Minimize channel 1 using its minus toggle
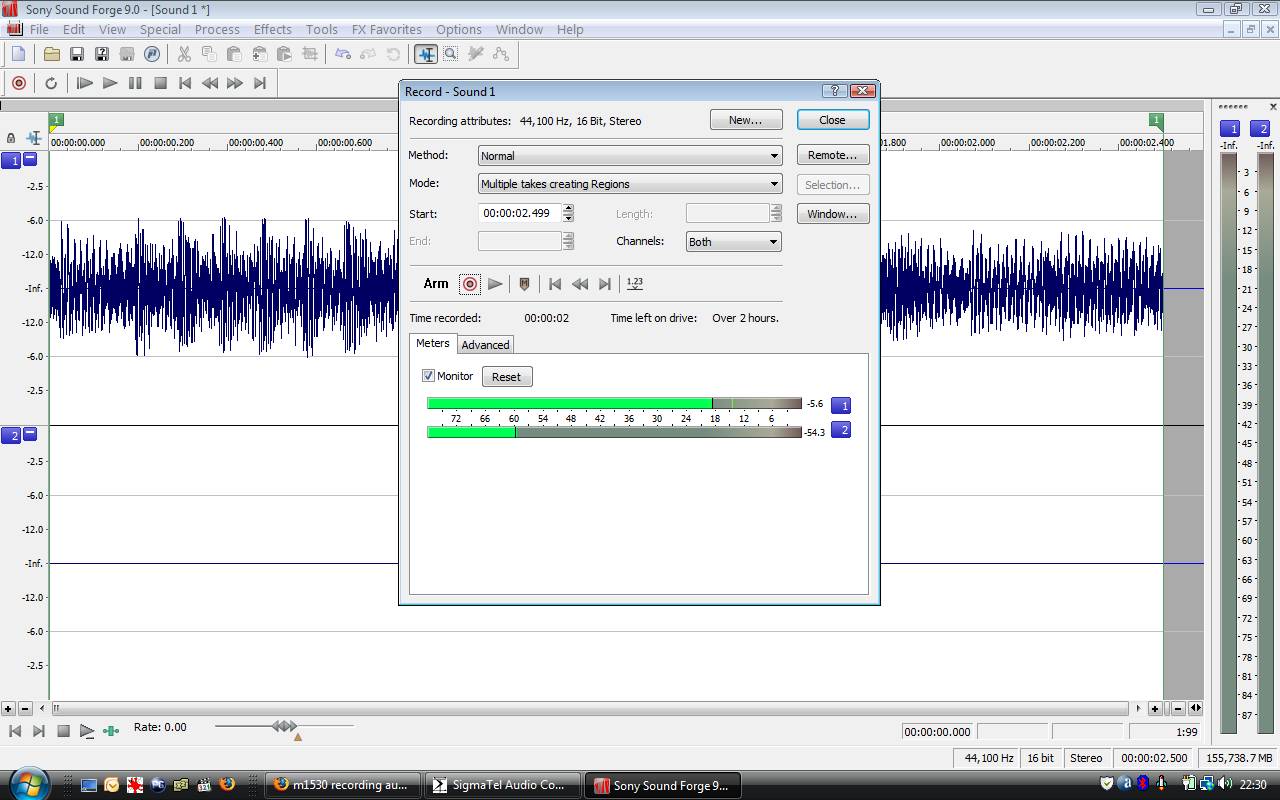The image size is (1280, 800). [30, 159]
